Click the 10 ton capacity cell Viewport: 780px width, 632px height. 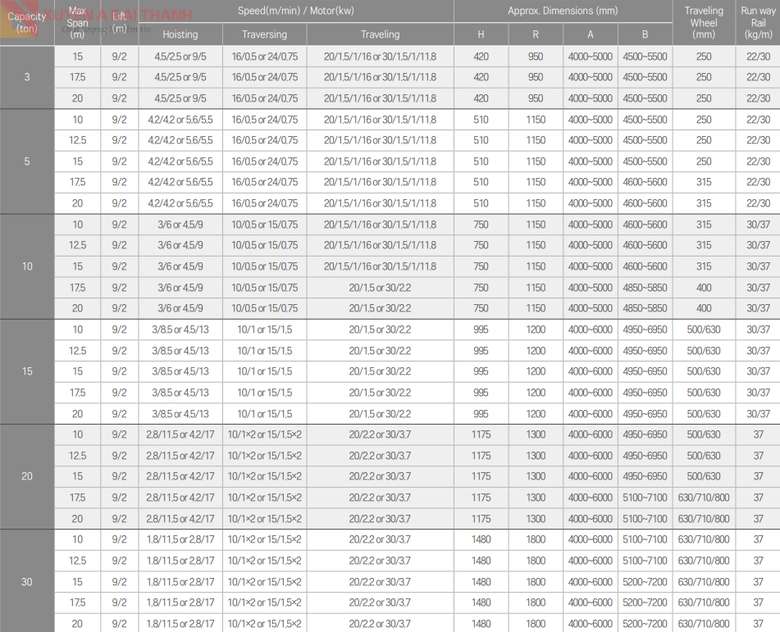coord(27,266)
